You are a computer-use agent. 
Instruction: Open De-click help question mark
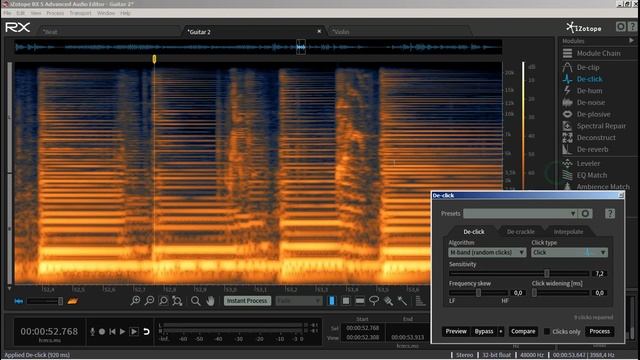click(x=610, y=213)
